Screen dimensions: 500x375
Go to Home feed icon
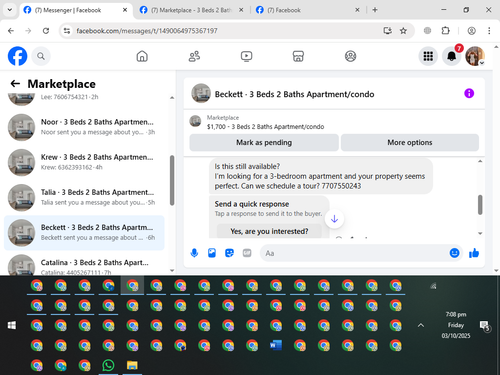pos(142,56)
